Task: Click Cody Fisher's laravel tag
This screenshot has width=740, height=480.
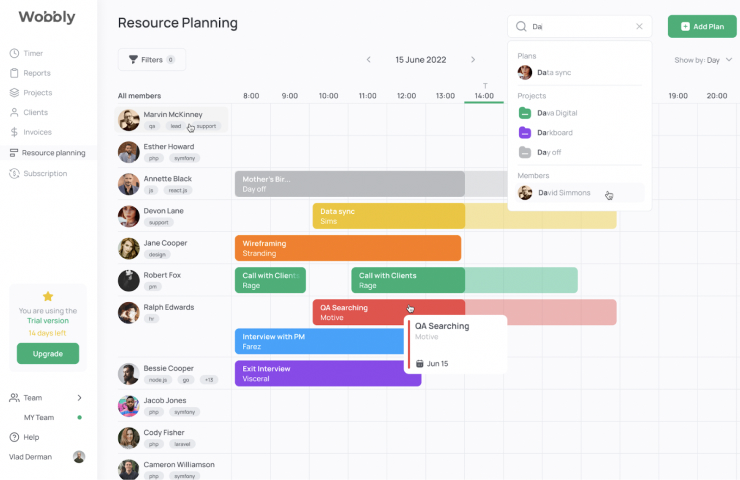Action: (x=182, y=444)
